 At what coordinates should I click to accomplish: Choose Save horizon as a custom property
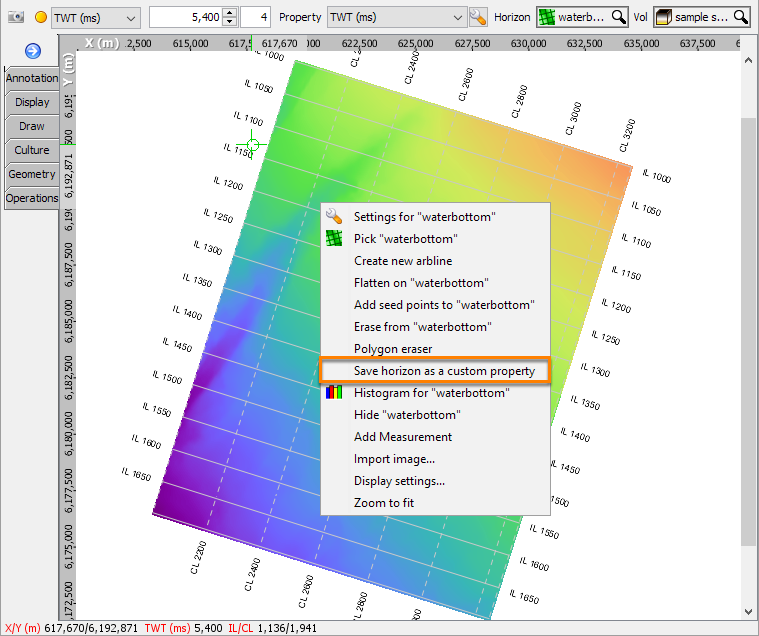point(435,371)
